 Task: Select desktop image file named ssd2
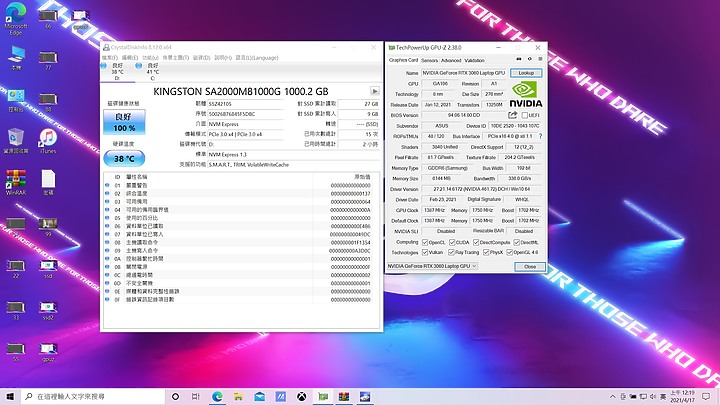(x=48, y=310)
